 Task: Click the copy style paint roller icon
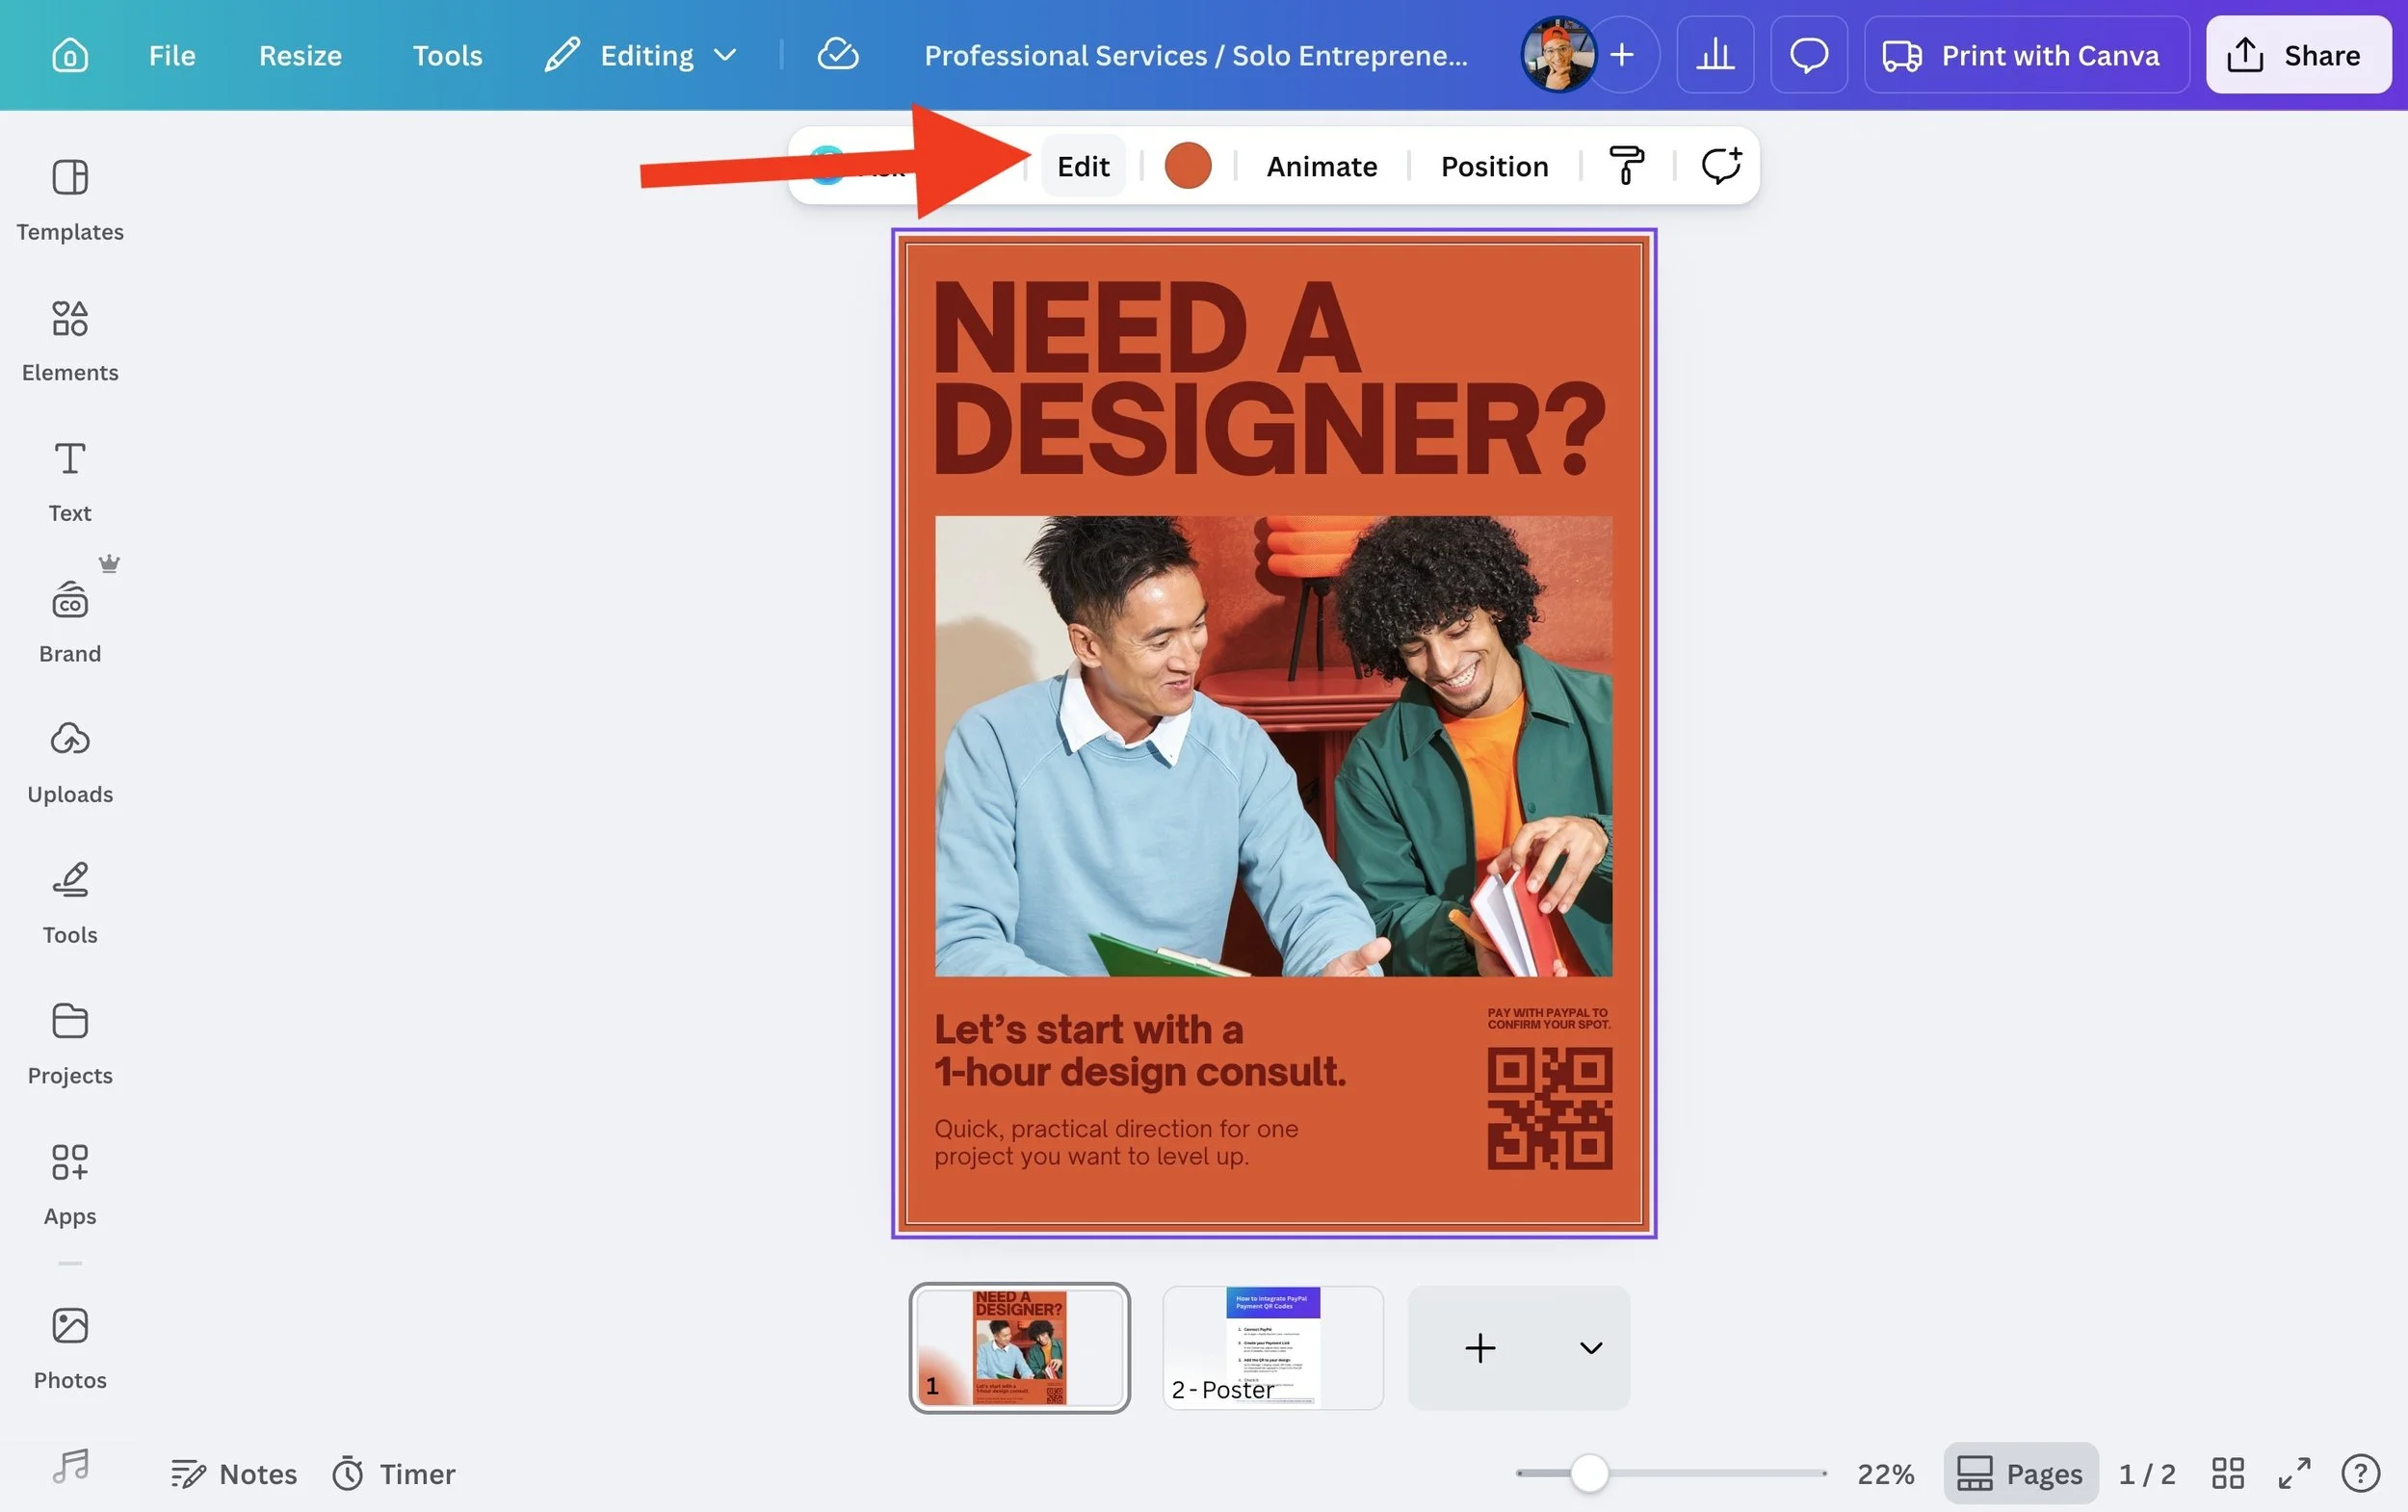click(1626, 165)
